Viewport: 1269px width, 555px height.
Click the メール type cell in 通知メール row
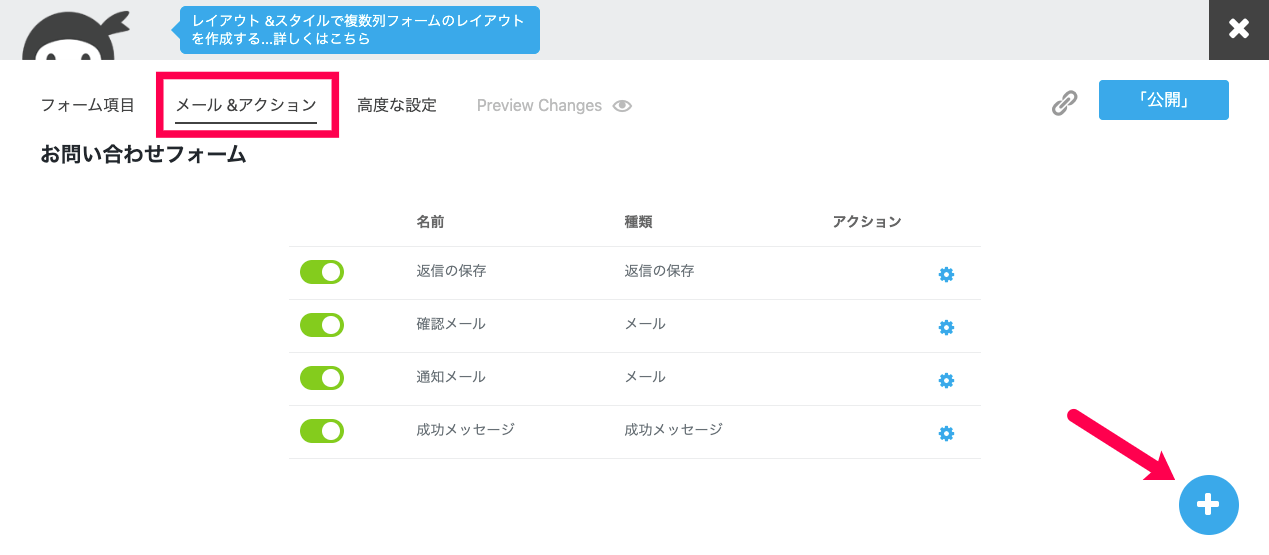pos(646,377)
